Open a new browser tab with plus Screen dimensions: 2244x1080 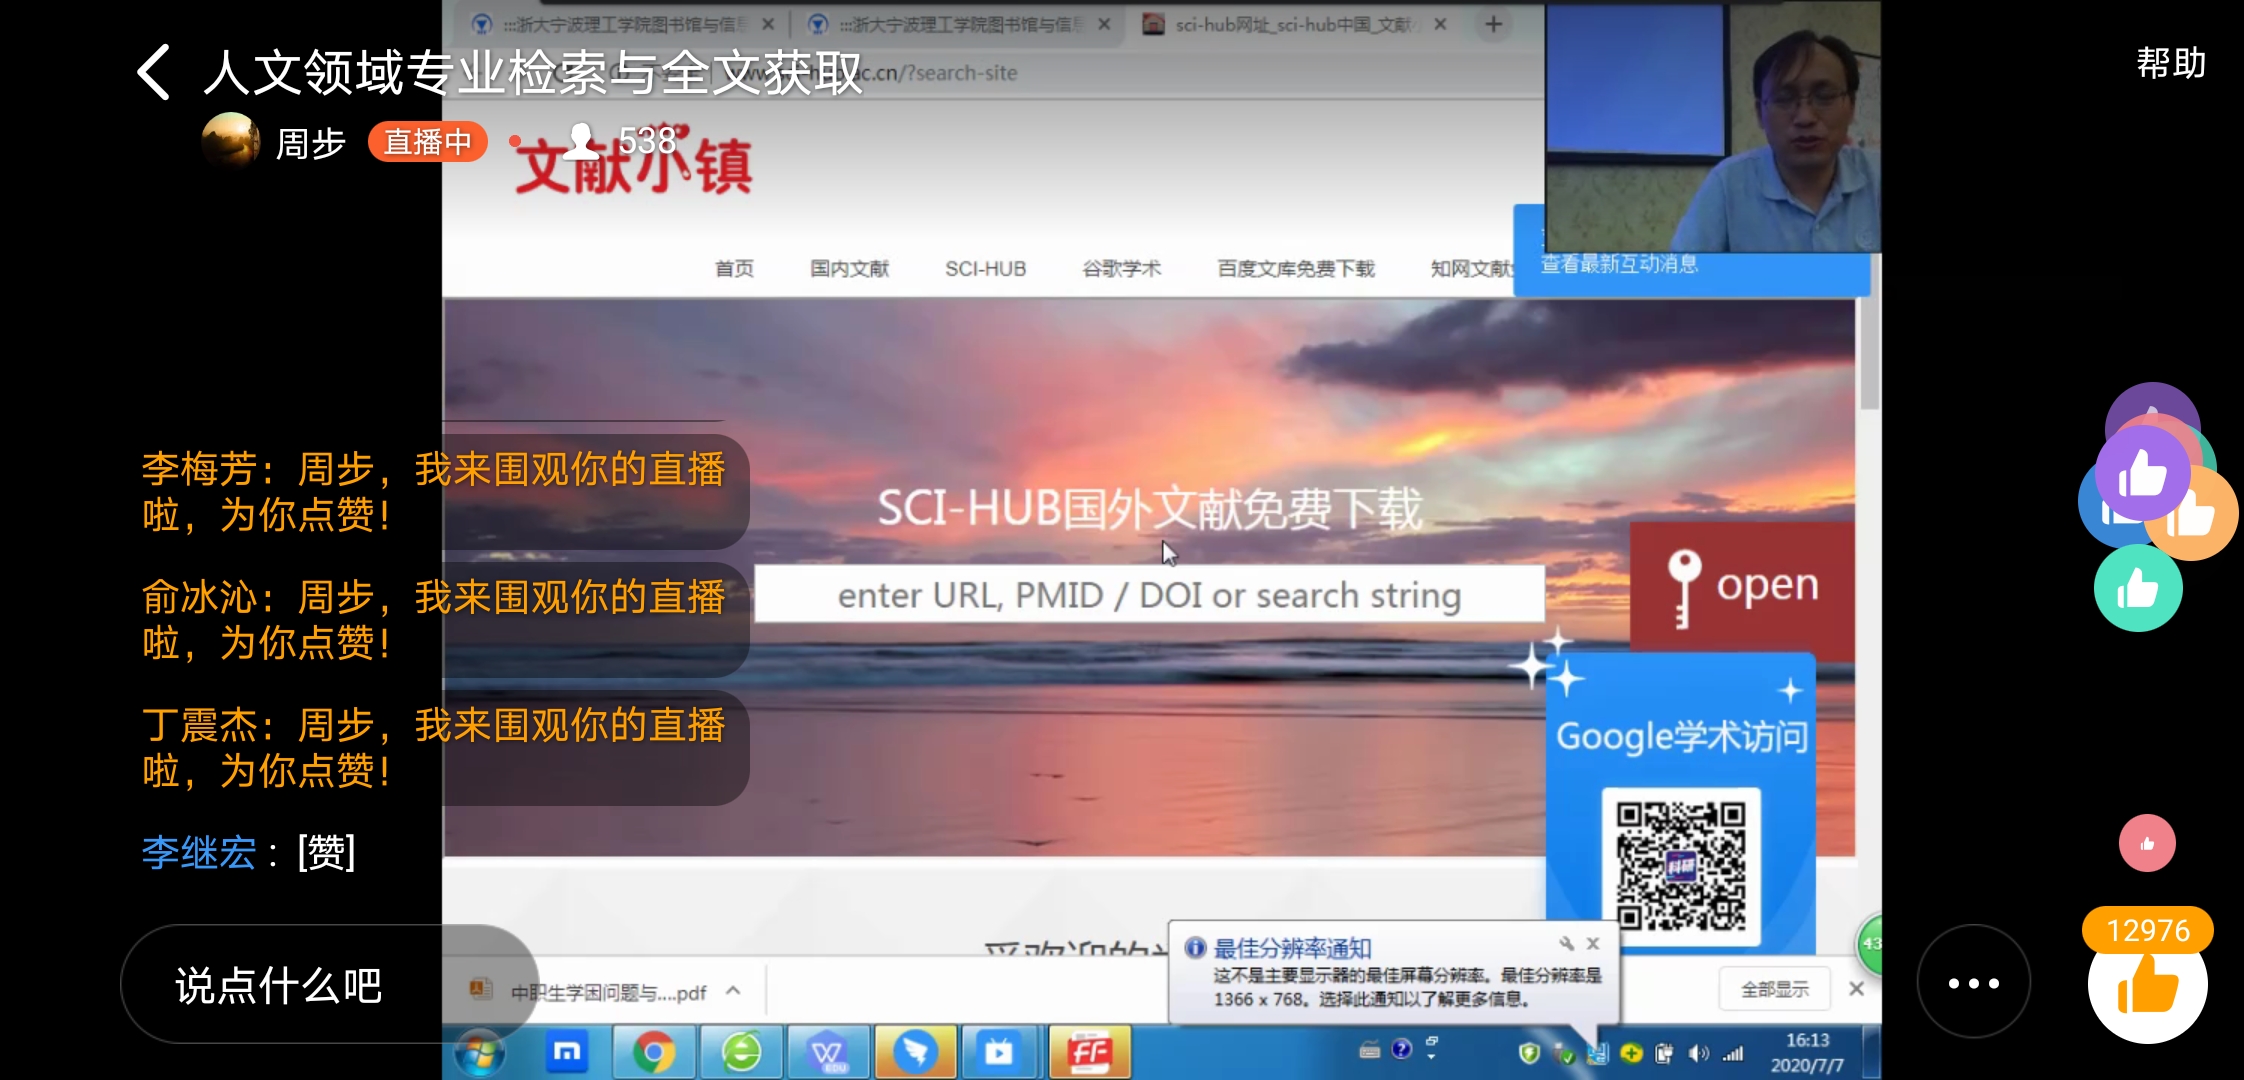click(x=1493, y=24)
